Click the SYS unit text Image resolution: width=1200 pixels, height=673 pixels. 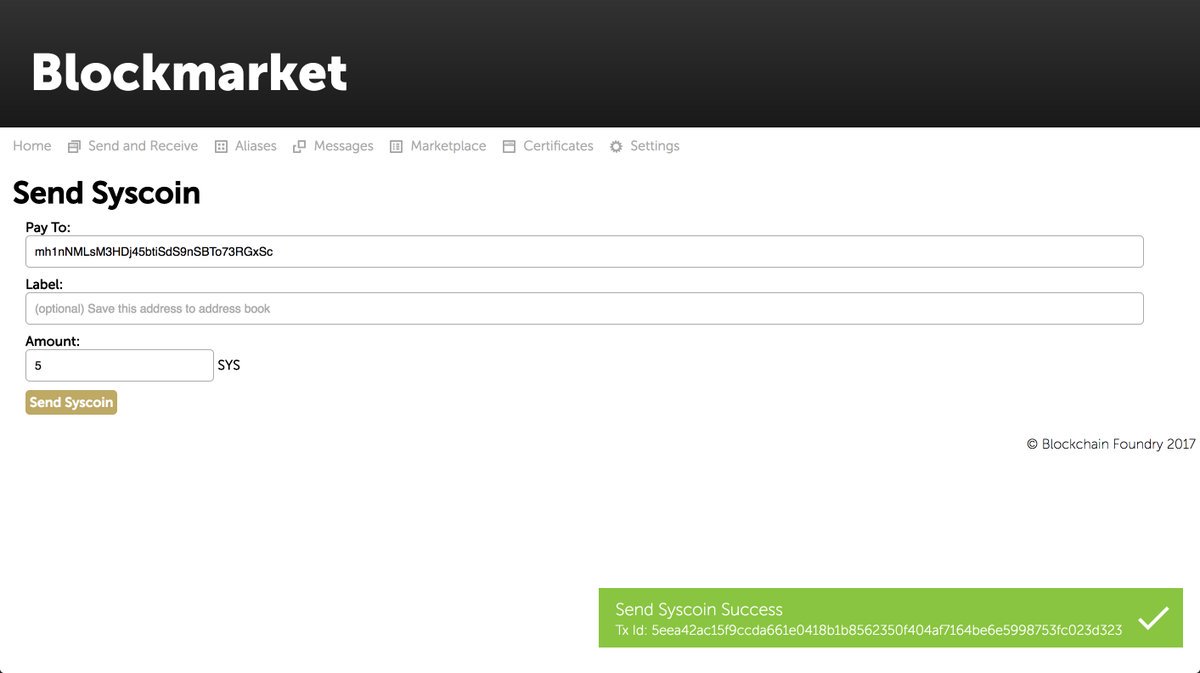pos(229,365)
